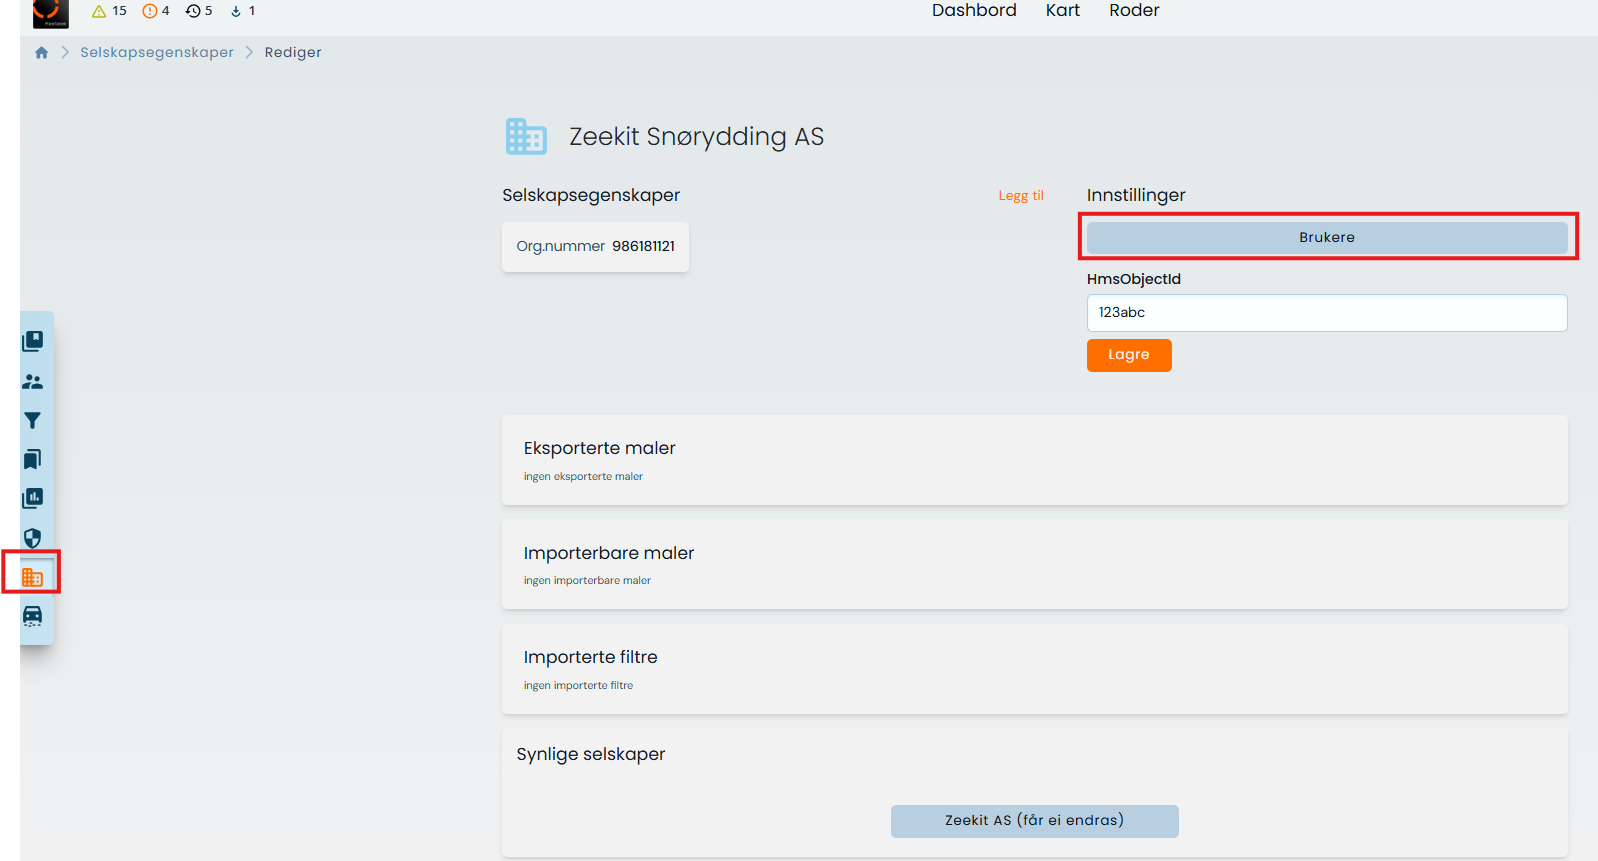
Task: Click the download arrow icon in the top bar
Action: [236, 11]
